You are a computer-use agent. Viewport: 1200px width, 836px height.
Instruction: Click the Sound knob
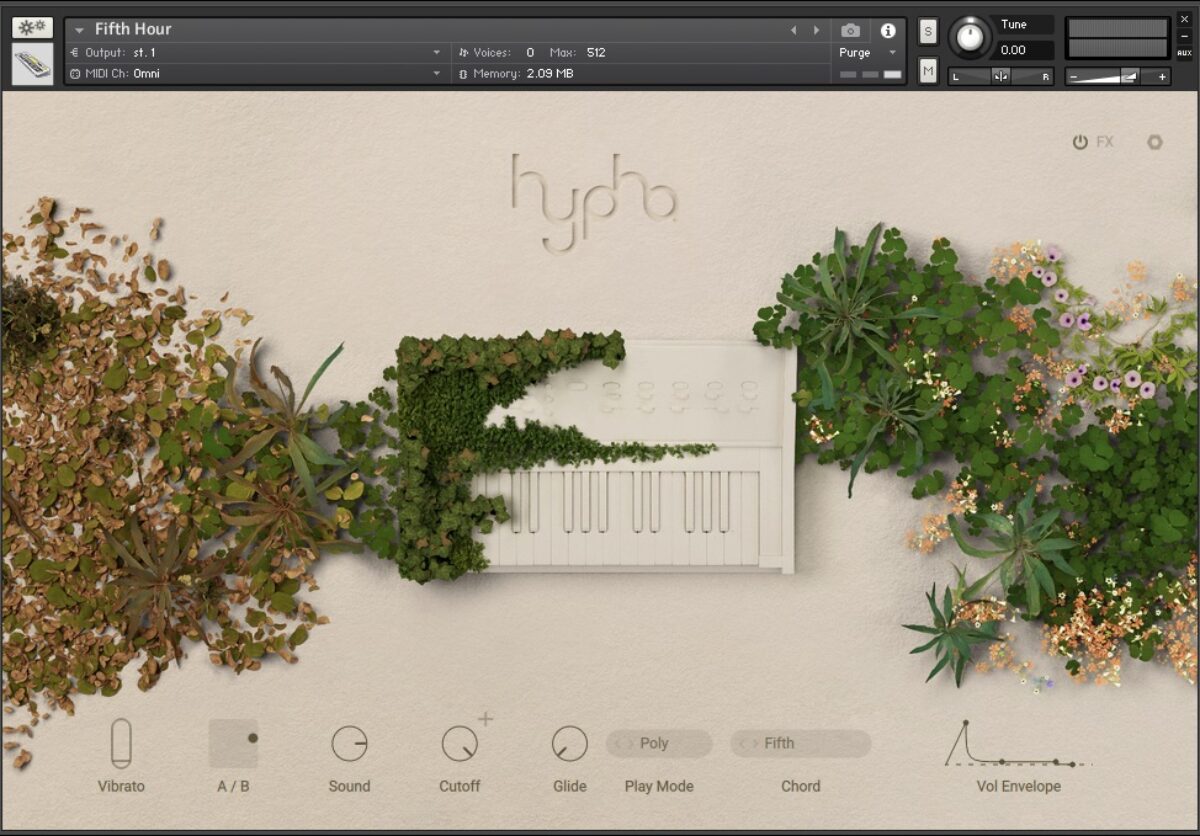pos(349,744)
